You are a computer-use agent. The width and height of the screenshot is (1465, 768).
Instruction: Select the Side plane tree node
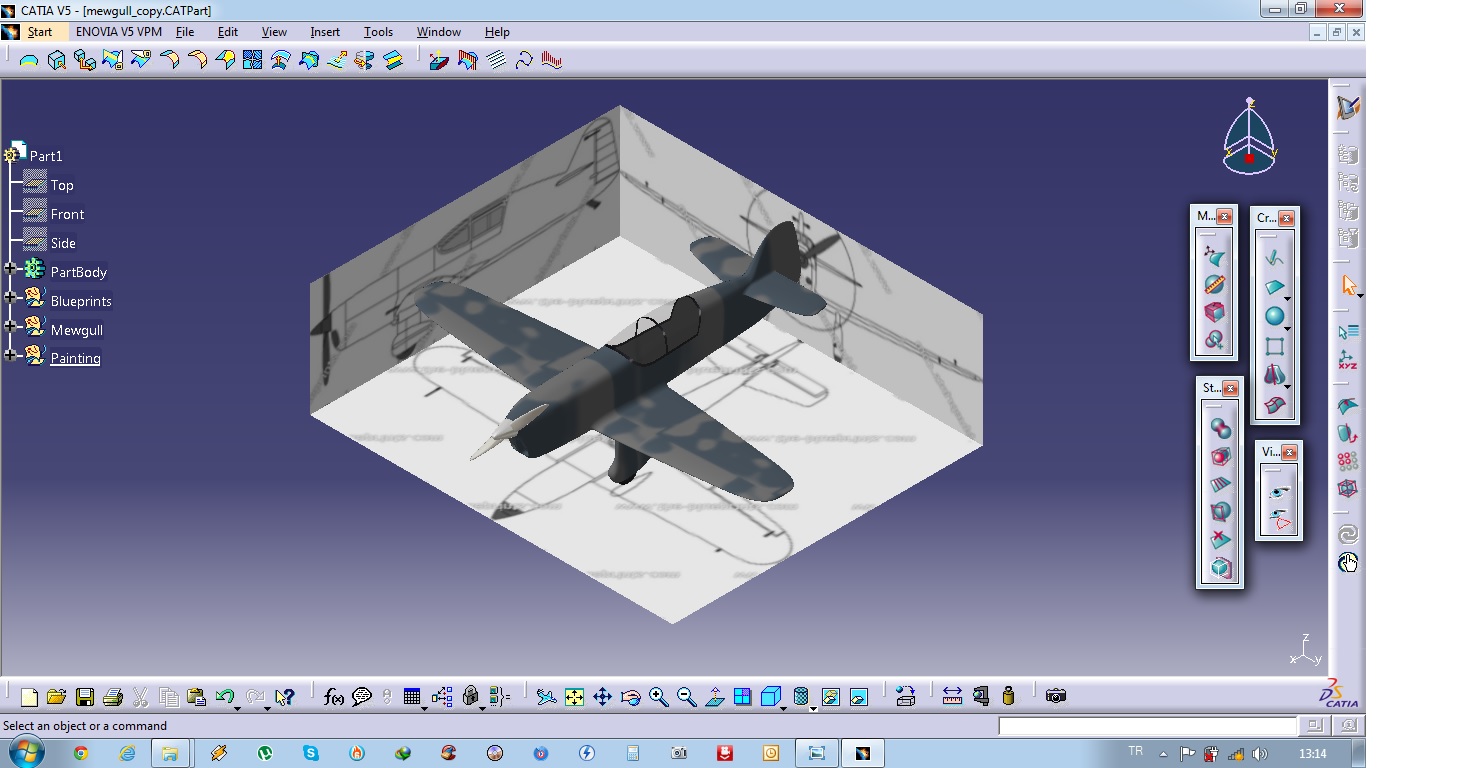click(x=63, y=243)
